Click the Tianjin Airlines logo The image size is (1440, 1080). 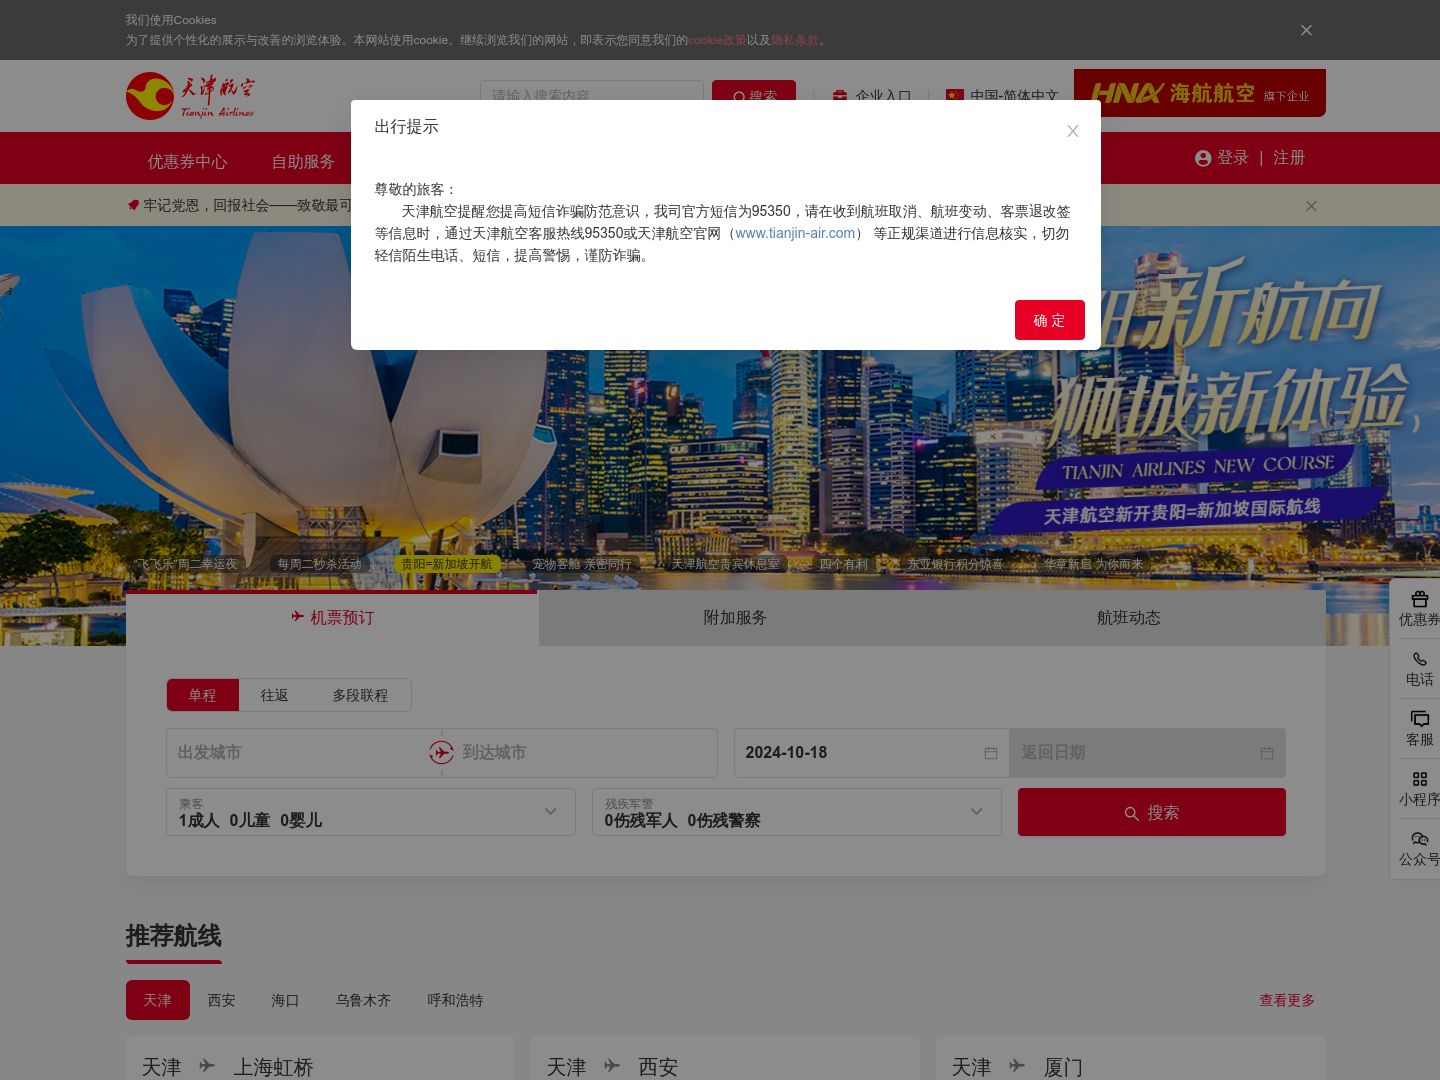coord(190,96)
